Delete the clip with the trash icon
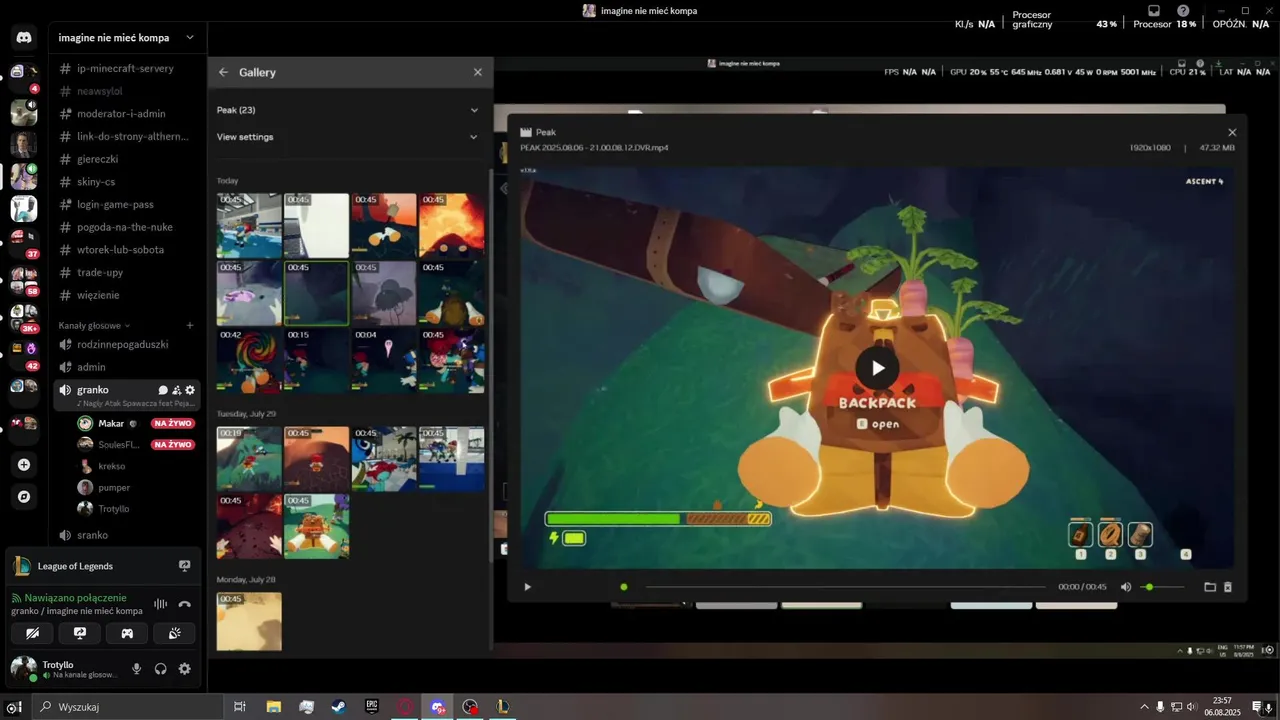This screenshot has height=720, width=1280. [x=1228, y=587]
